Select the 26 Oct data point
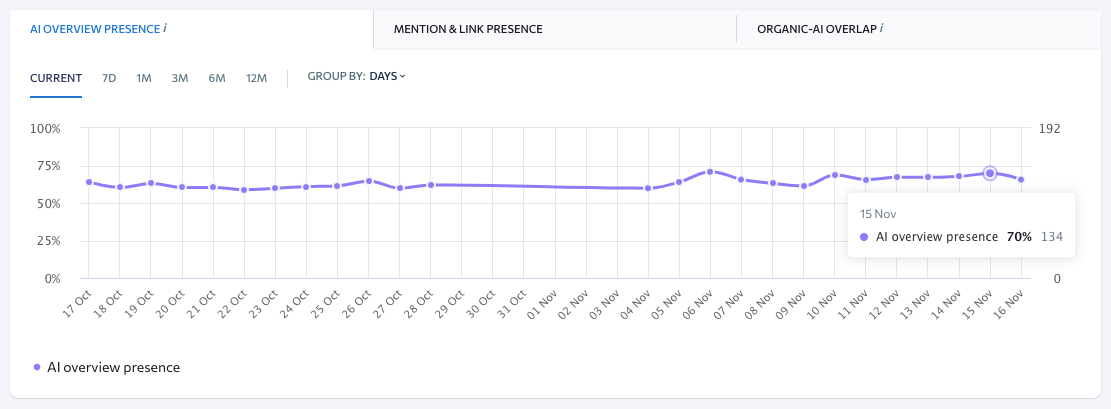This screenshot has width=1111, height=409. (x=369, y=181)
